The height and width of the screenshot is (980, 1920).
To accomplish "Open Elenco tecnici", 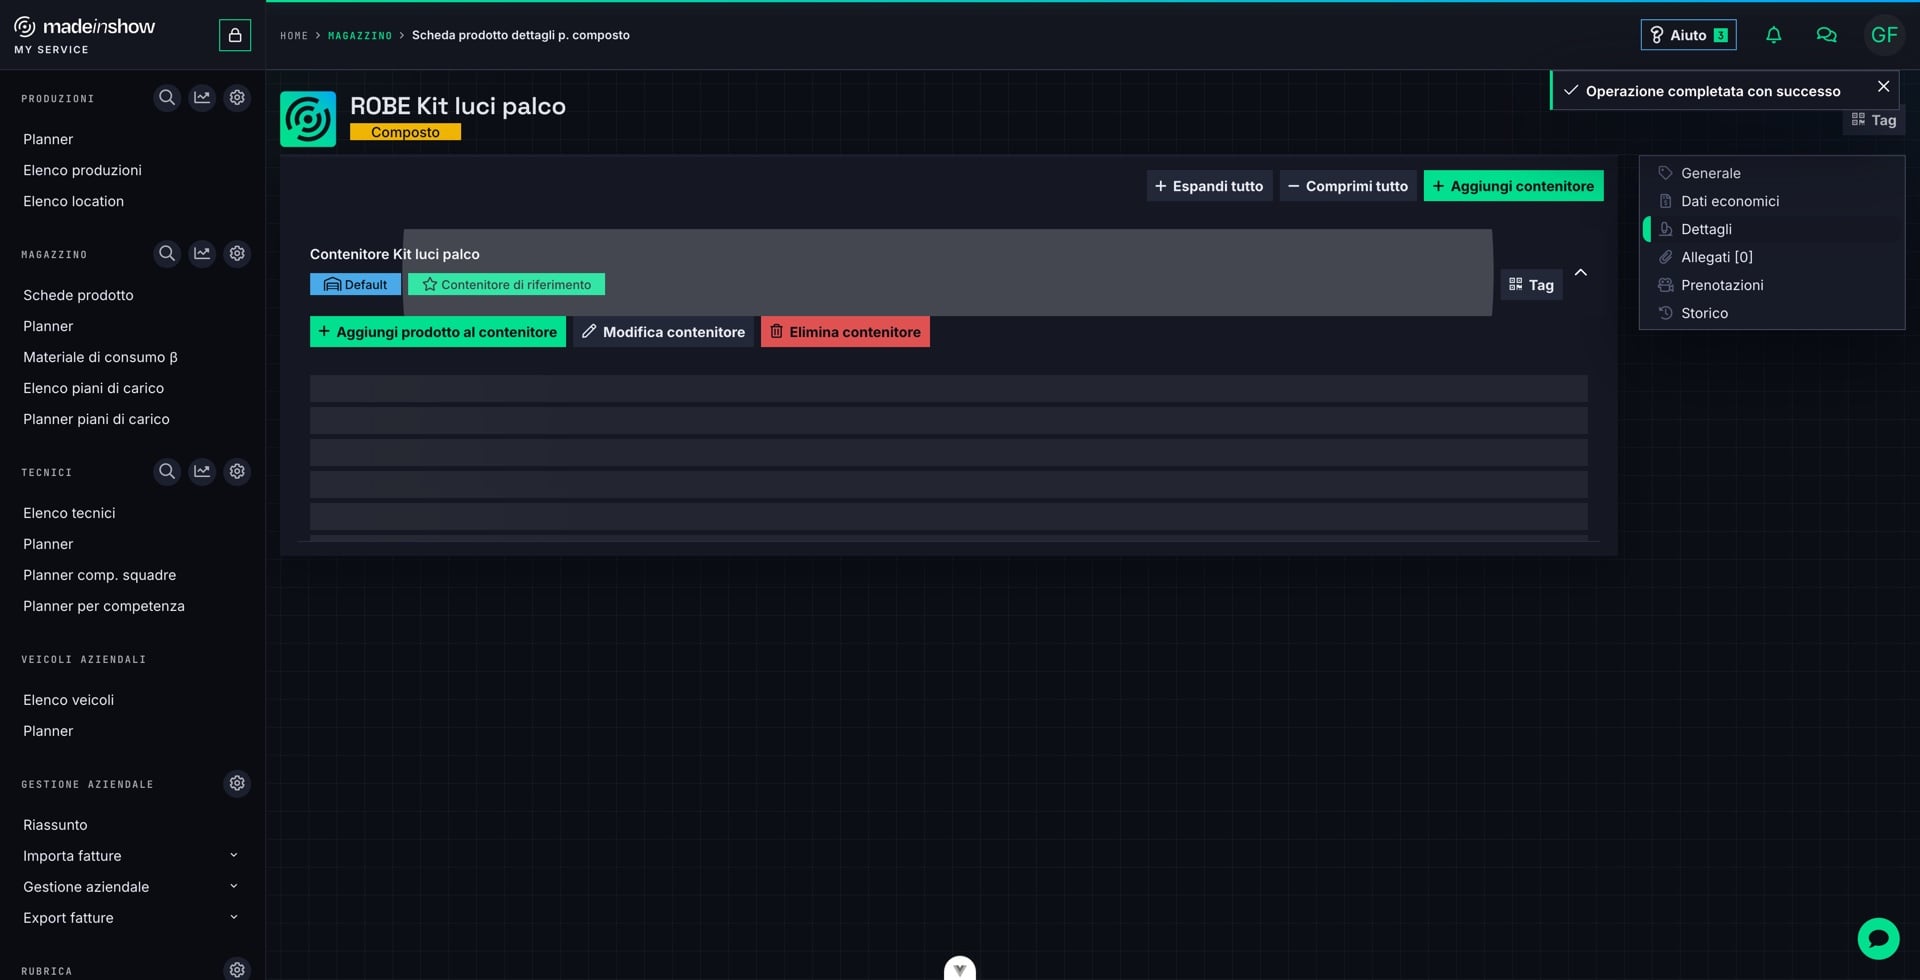I will tap(69, 513).
